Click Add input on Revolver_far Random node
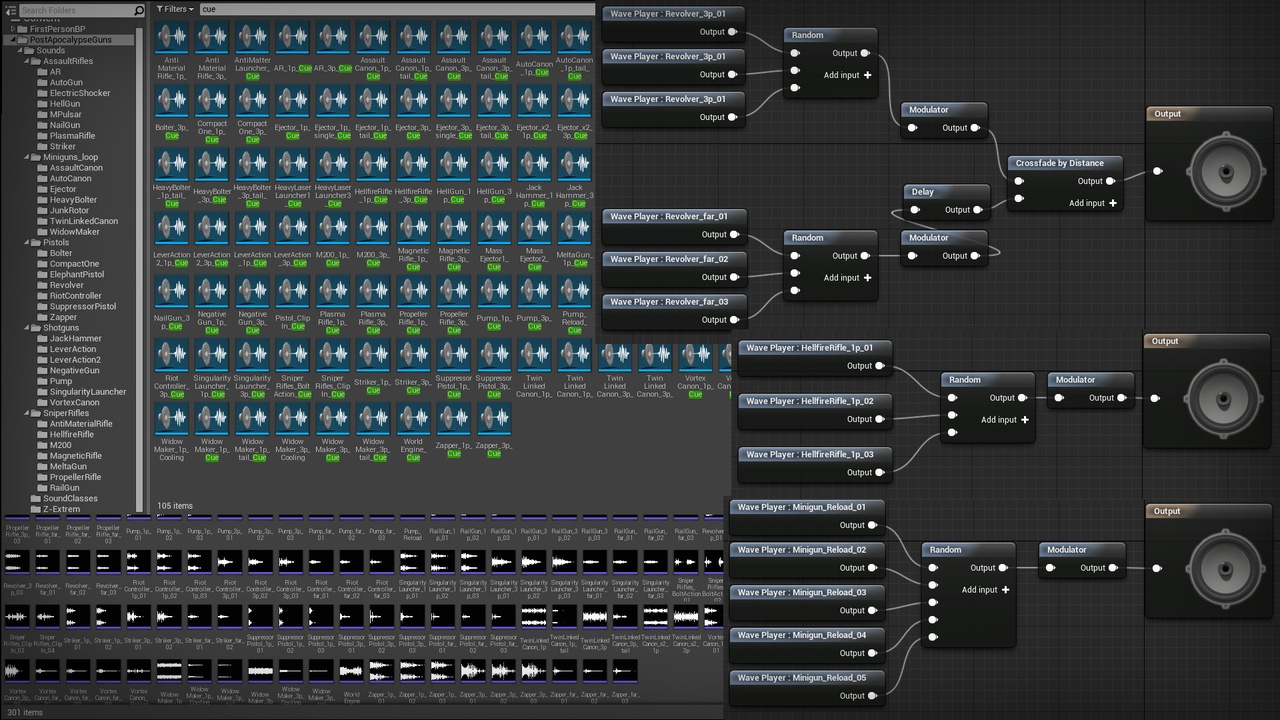 [847, 278]
